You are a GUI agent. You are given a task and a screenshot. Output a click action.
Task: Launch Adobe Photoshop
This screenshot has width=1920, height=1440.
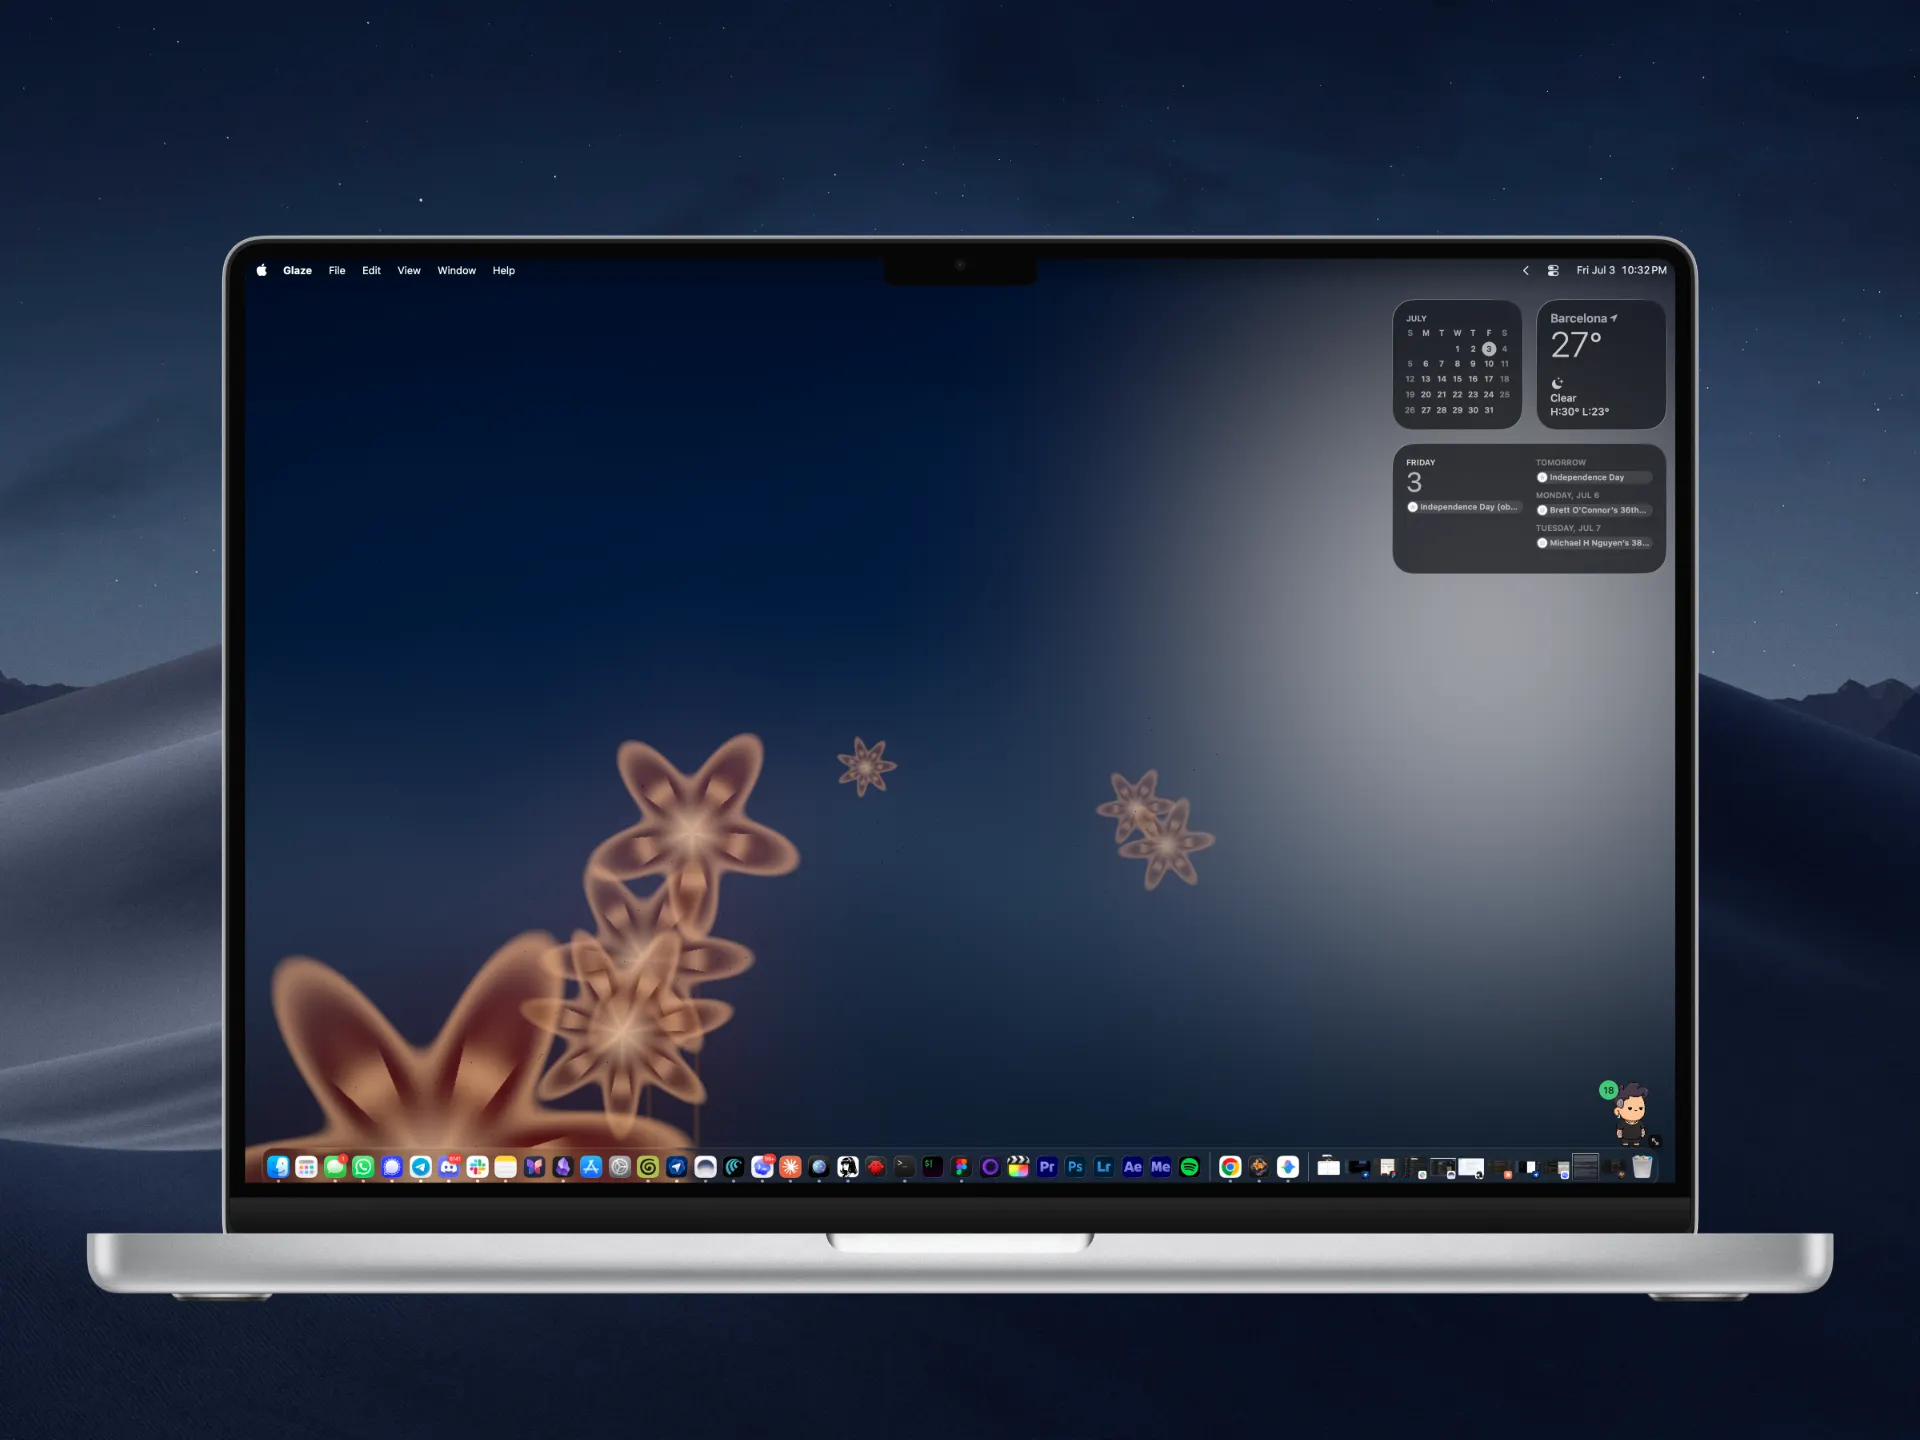click(1075, 1167)
